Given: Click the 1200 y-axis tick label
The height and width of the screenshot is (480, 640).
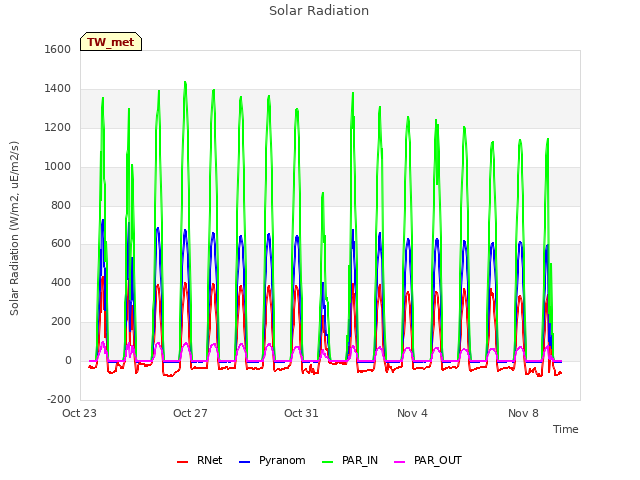Looking at the screenshot, I should click(x=58, y=128).
